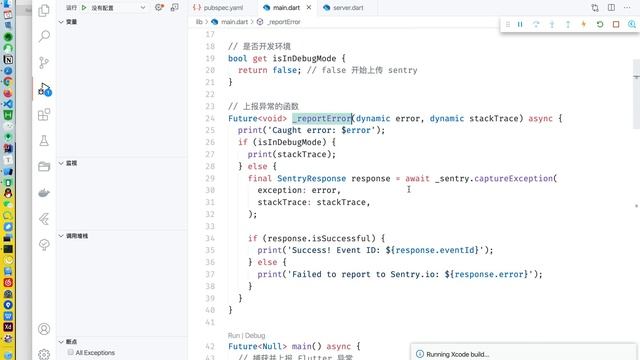Click the Debug code lens above main()

click(255, 336)
